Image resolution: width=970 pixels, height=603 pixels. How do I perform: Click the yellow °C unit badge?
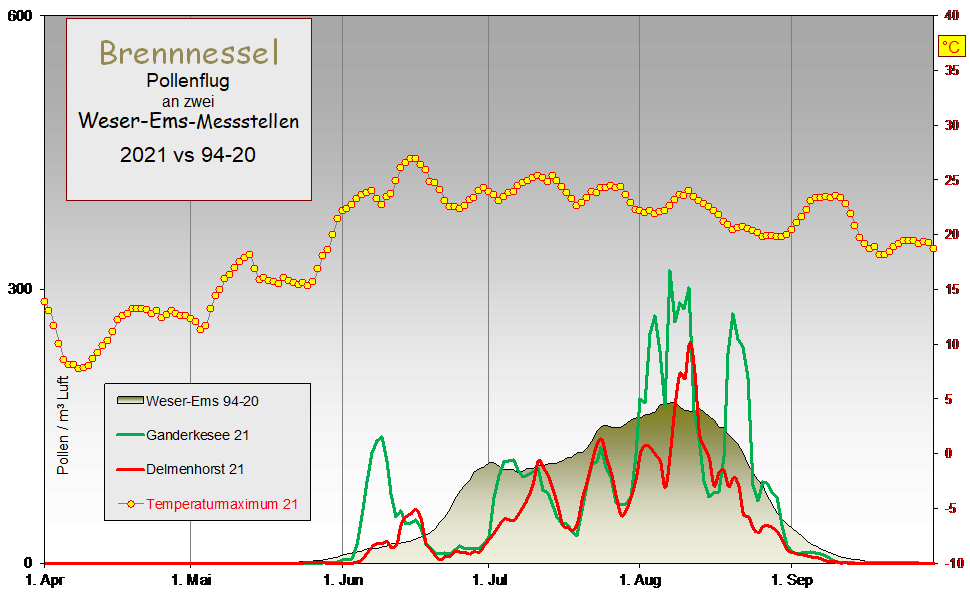pyautogui.click(x=950, y=46)
